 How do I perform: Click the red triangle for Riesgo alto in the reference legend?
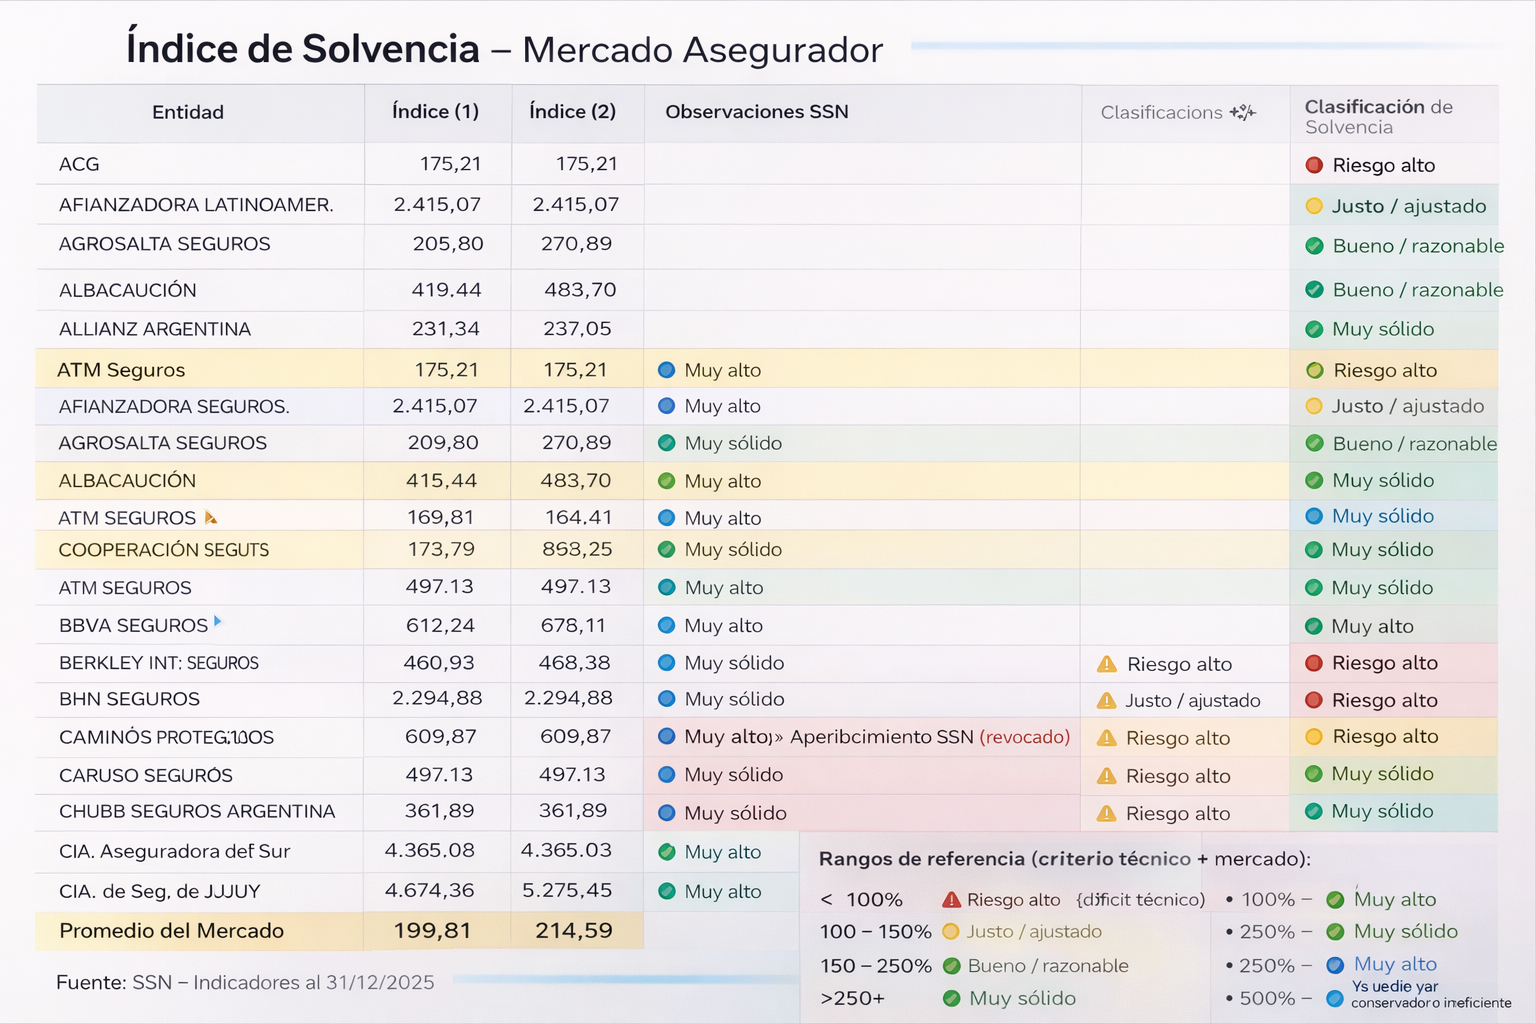click(951, 900)
